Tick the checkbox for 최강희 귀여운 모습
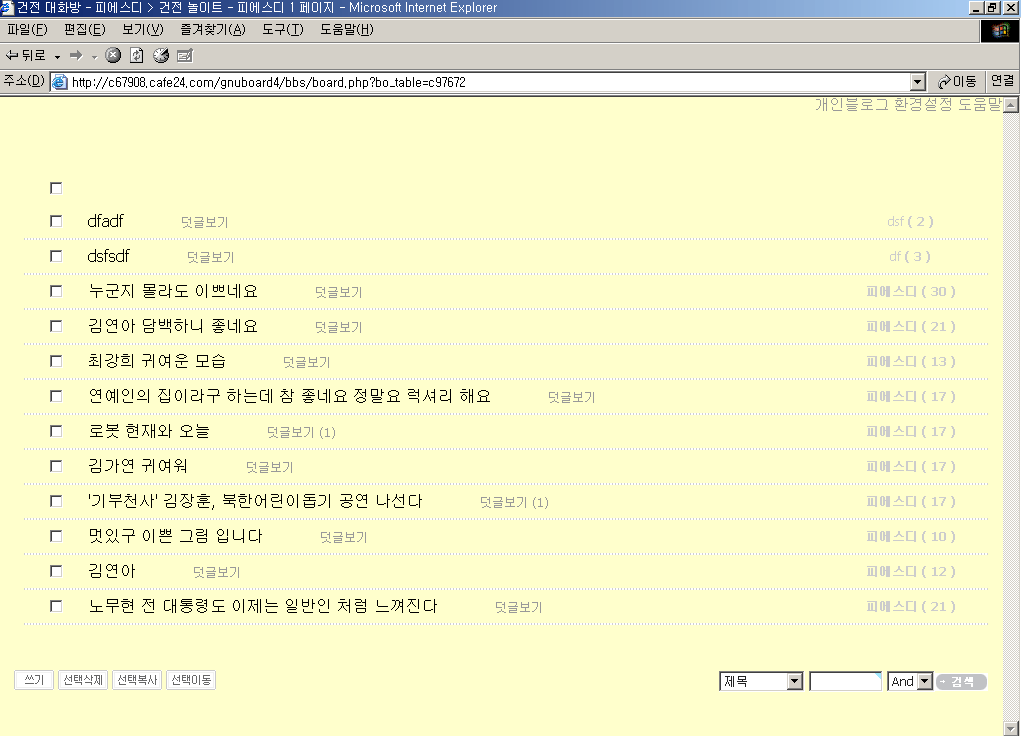 pos(56,361)
